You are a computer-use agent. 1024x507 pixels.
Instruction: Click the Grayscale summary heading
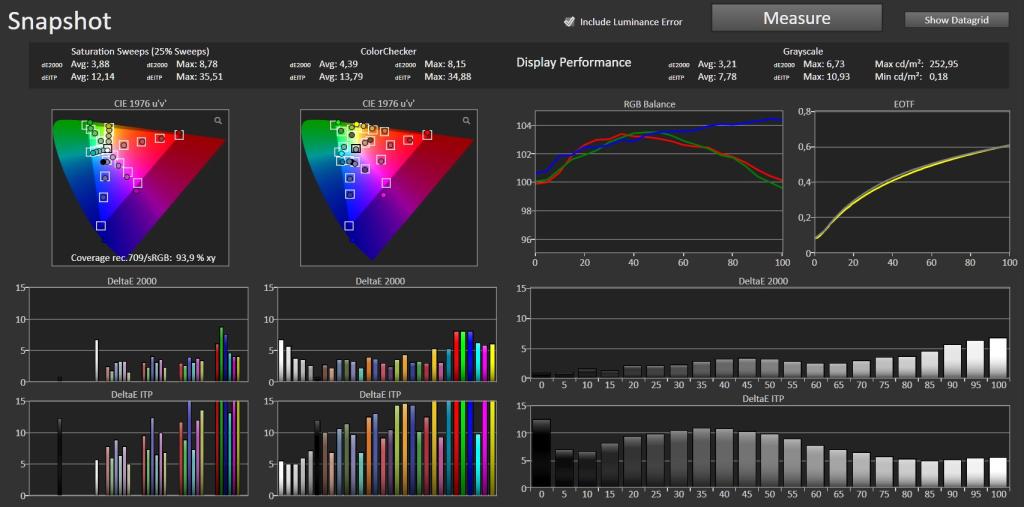click(x=801, y=51)
